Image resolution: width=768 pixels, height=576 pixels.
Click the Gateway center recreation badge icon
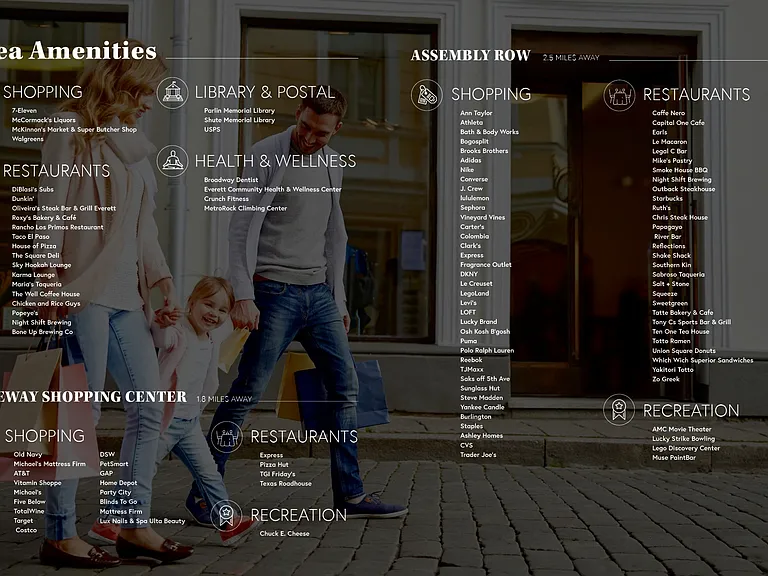tap(227, 515)
